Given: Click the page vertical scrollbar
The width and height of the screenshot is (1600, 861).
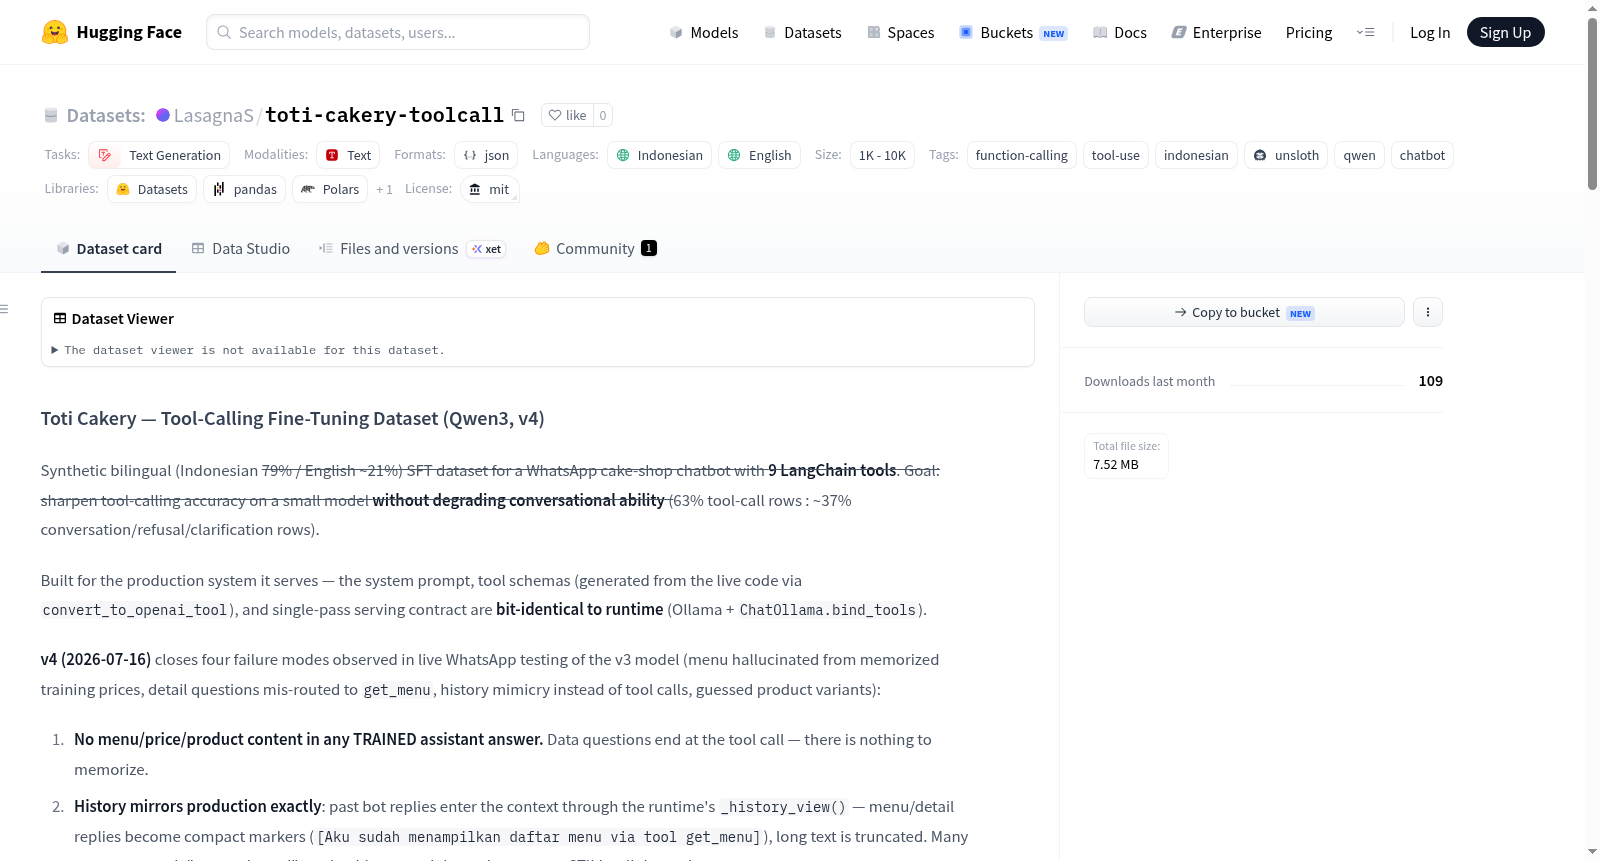Looking at the screenshot, I should point(1592,105).
